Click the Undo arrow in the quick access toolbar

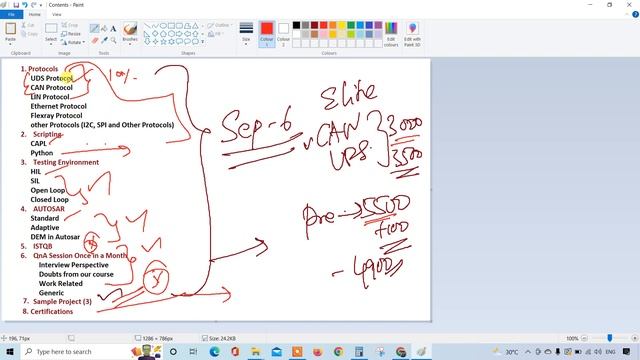tap(24, 5)
